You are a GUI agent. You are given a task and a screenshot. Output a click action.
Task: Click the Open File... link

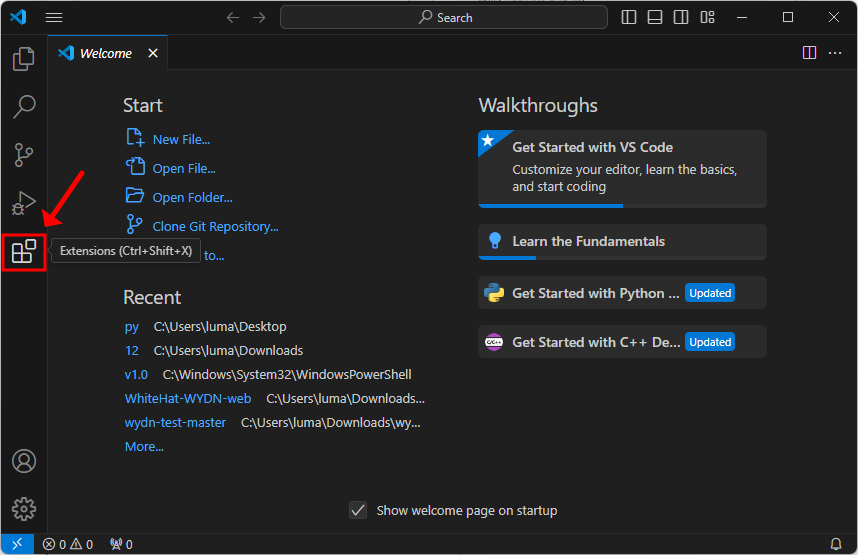(184, 169)
